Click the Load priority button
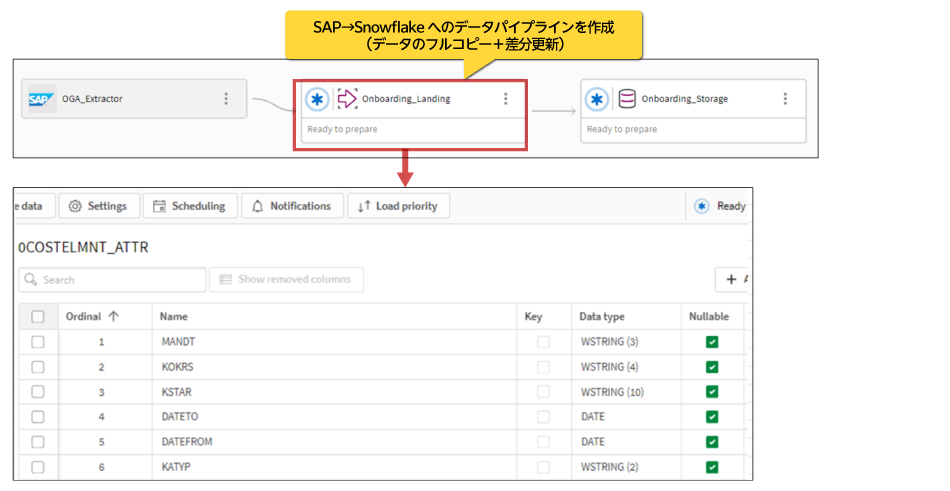This screenshot has width=950, height=491. [x=398, y=206]
